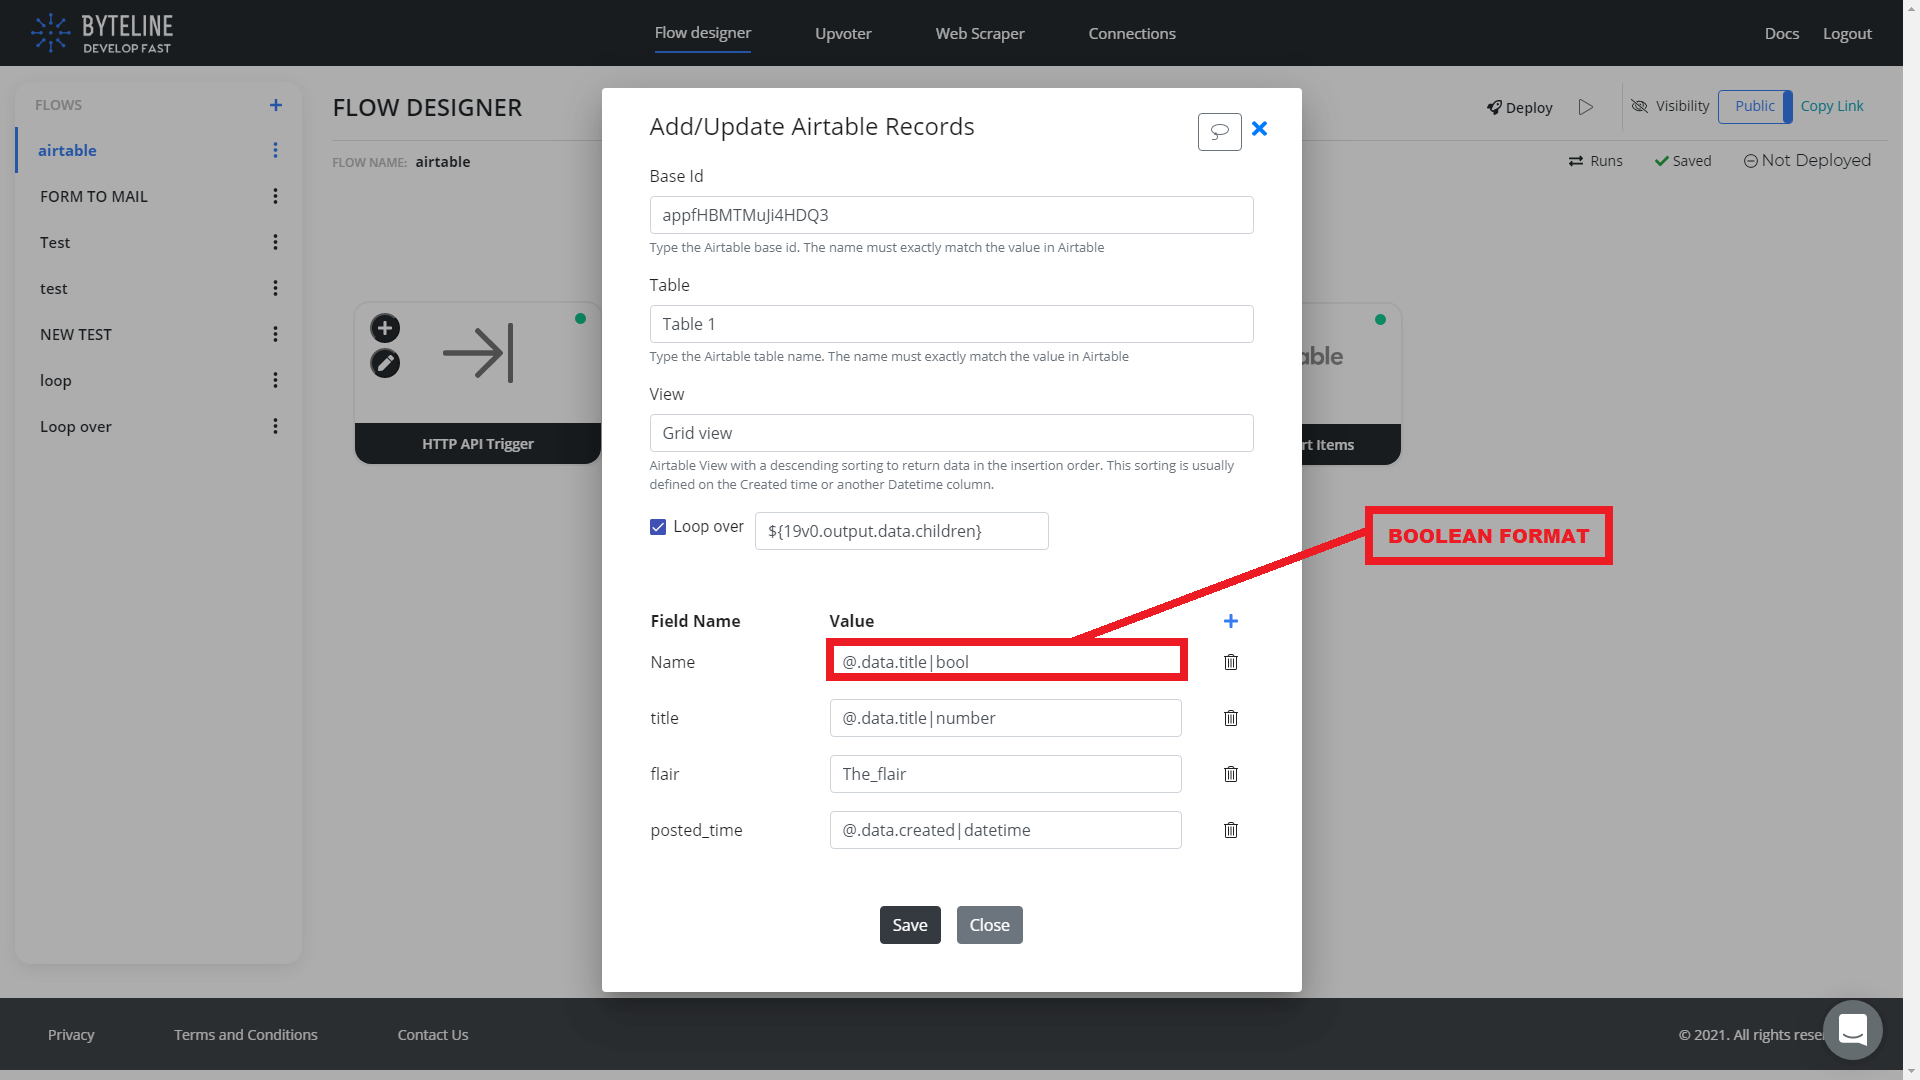Open options menu for loop flow

pyautogui.click(x=275, y=380)
